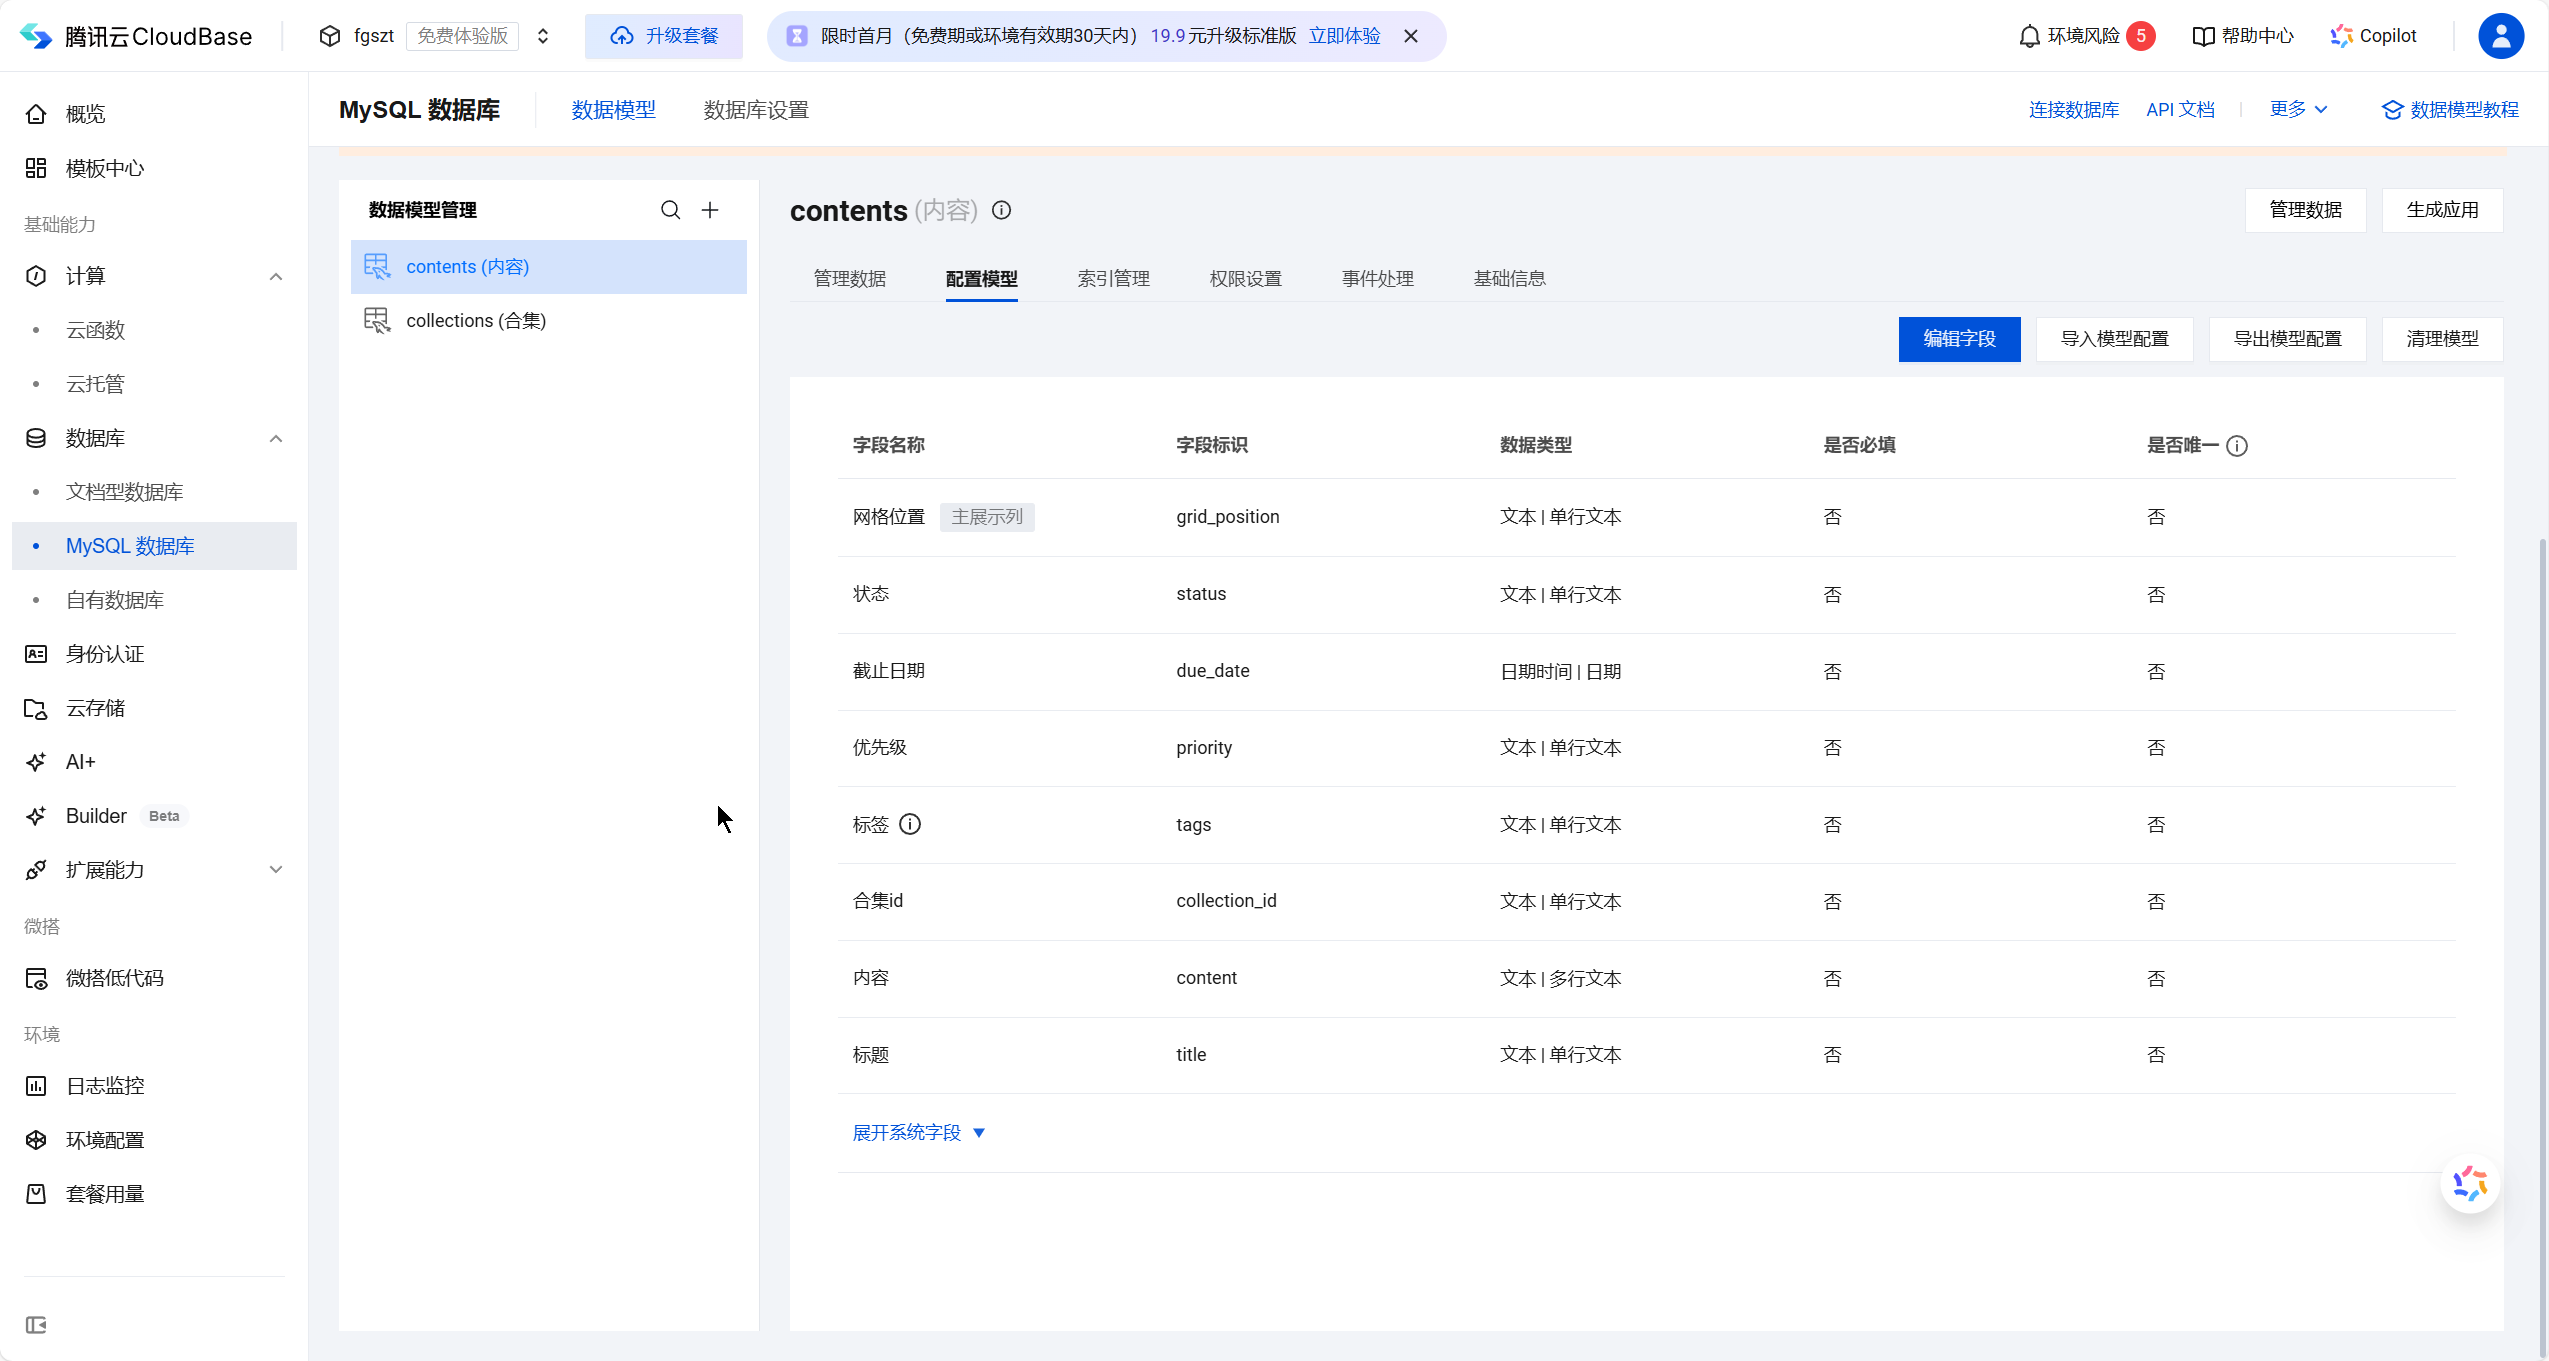Switch to the 管理数据 tab

849,278
